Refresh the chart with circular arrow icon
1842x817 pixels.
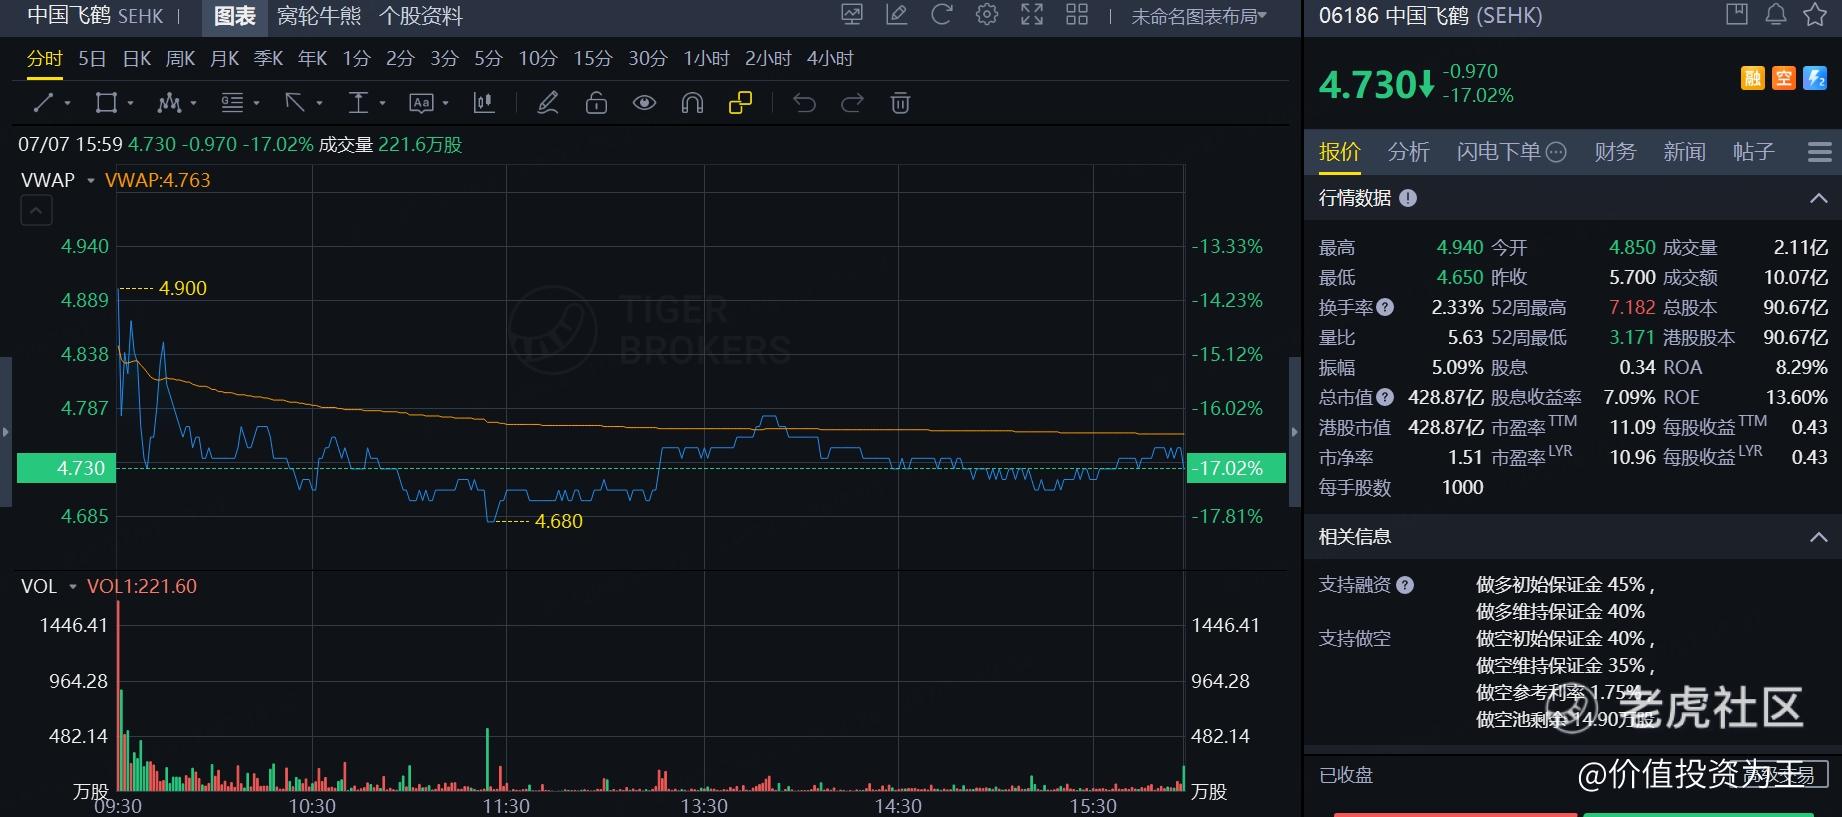pyautogui.click(x=942, y=15)
